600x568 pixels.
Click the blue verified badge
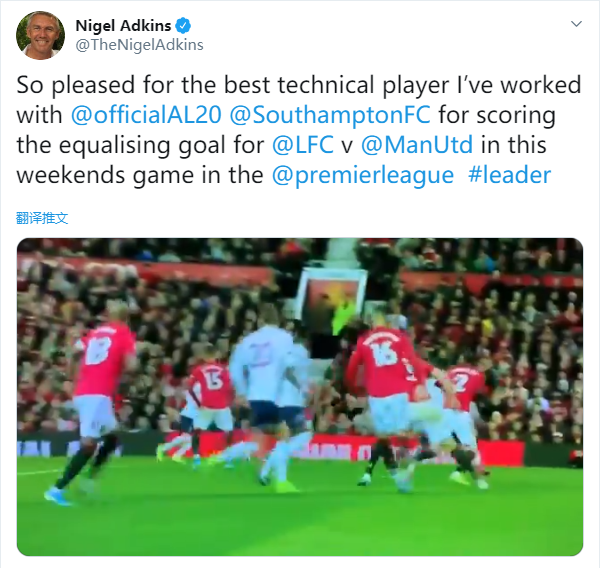183,26
